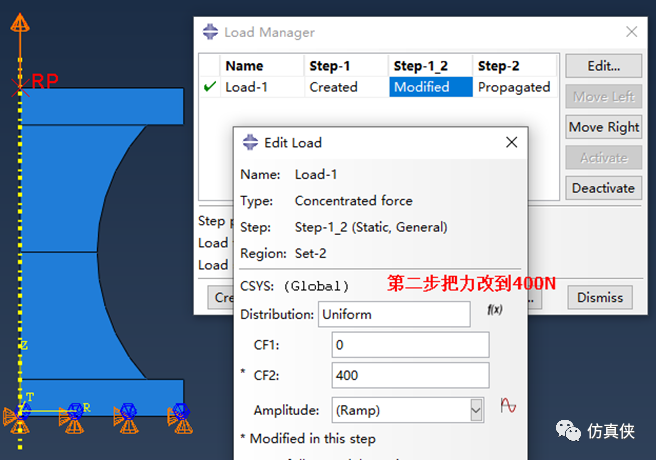
Task: Click the Deactivate button
Action: click(603, 188)
